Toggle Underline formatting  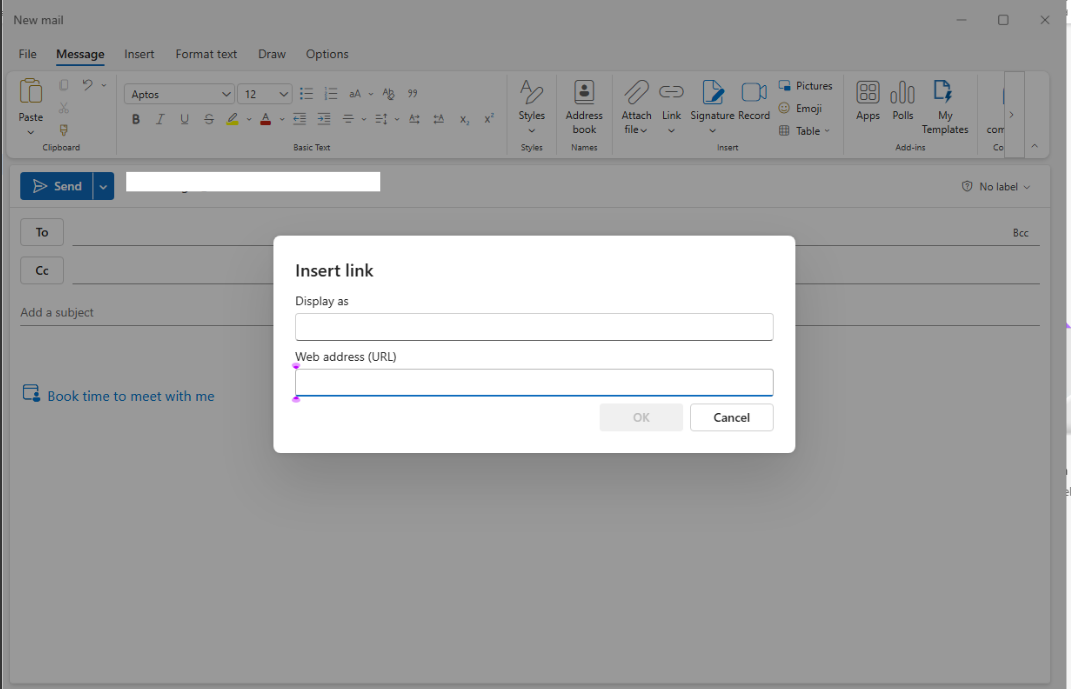click(184, 119)
